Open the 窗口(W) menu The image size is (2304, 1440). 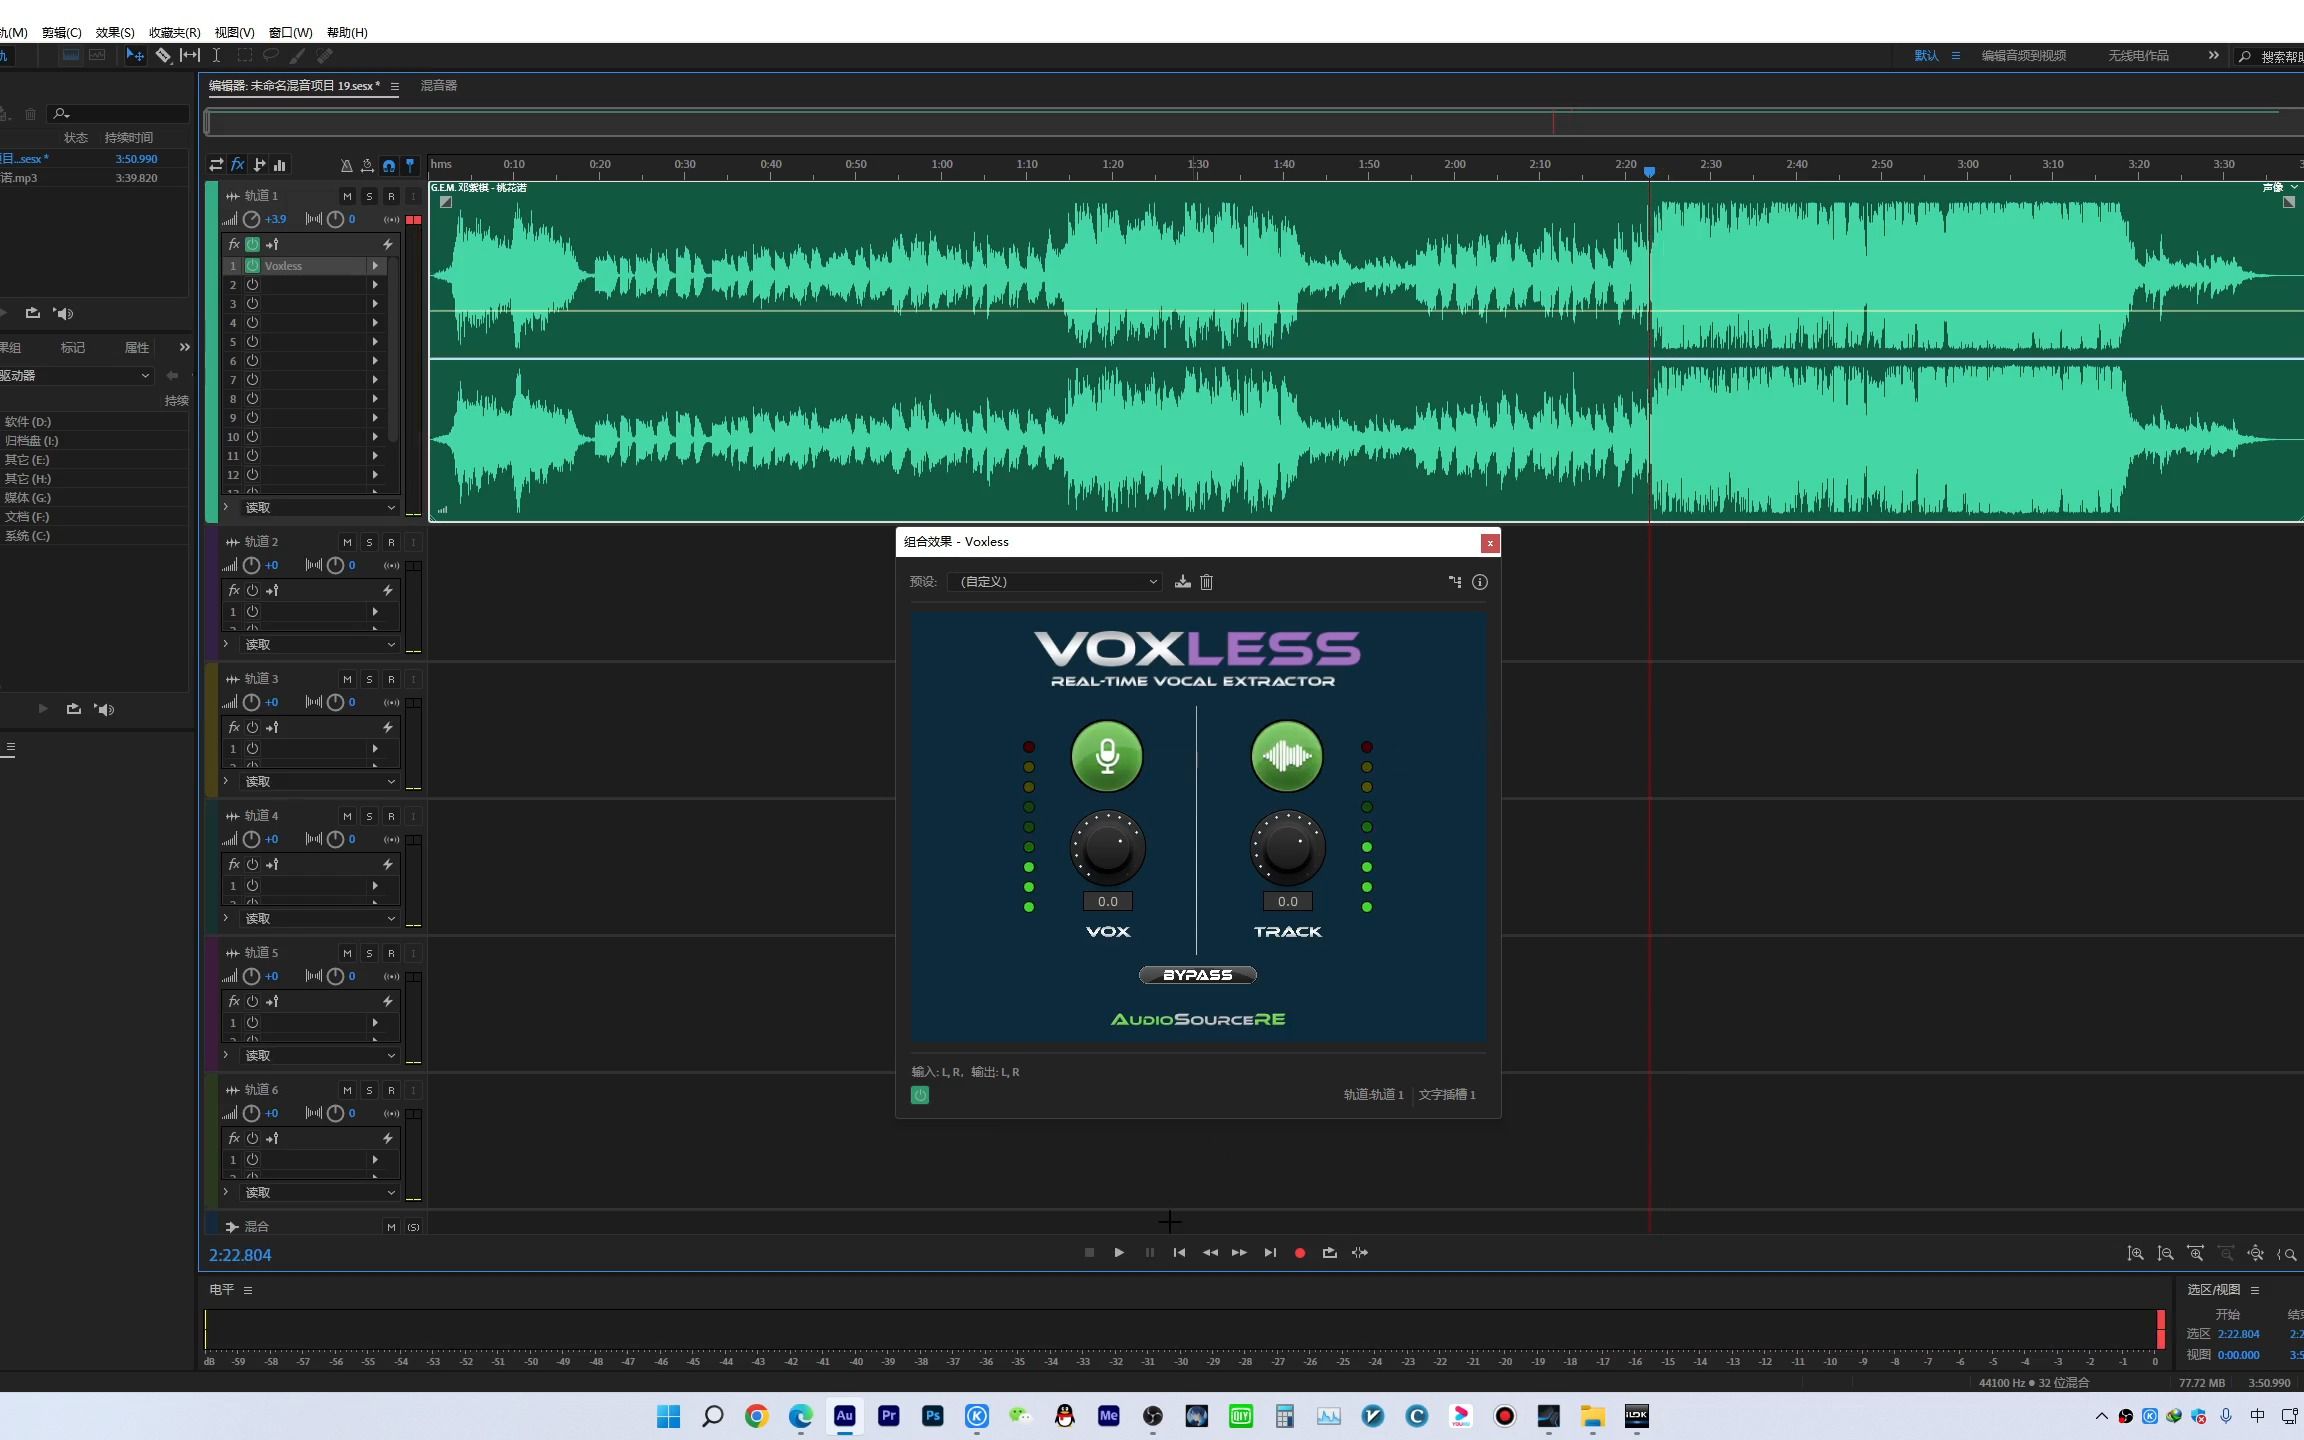[x=290, y=33]
